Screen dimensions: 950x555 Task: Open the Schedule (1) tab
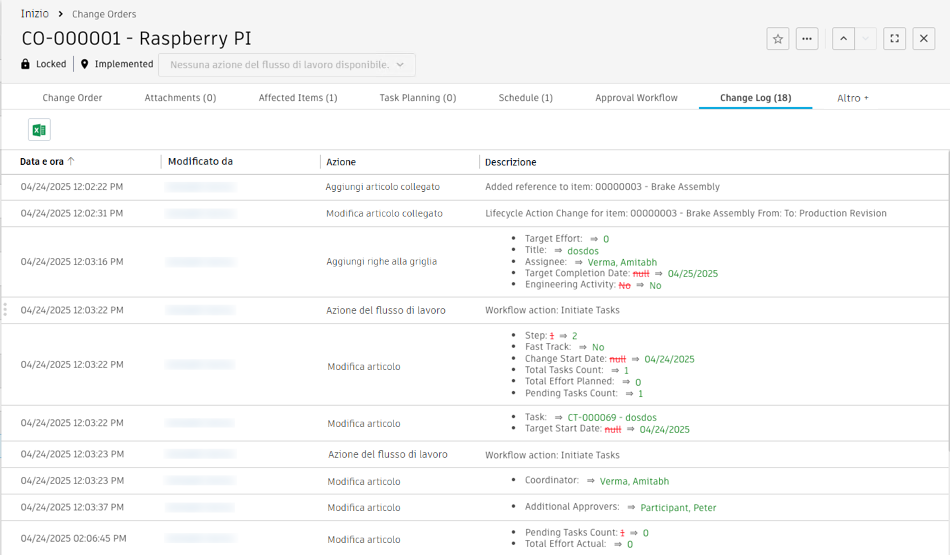(526, 98)
